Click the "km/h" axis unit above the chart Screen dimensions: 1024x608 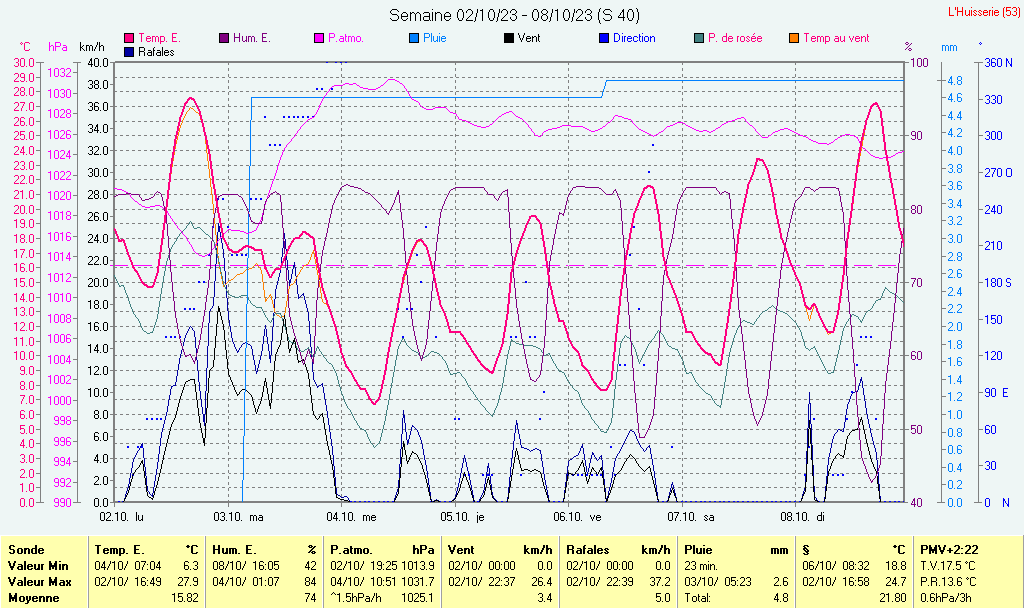91,47
